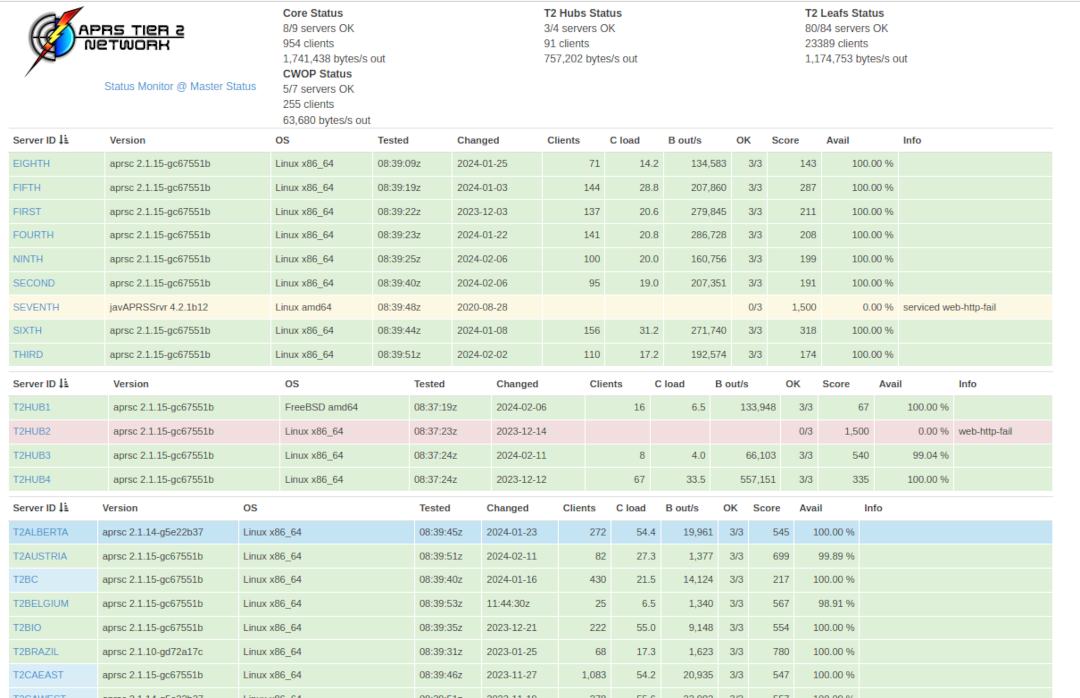Open the T2BRAZIL server link

pyautogui.click(x=36, y=652)
